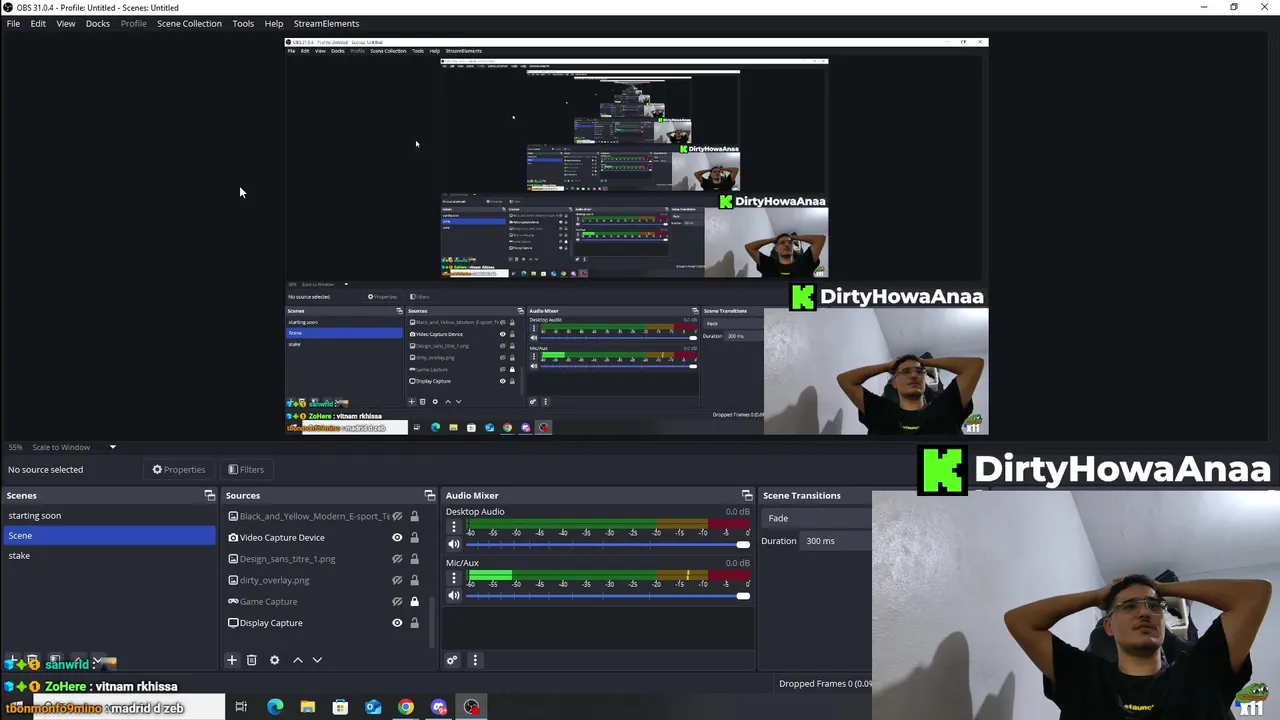The width and height of the screenshot is (1280, 720).
Task: Click the camera icon of Video Capture Device
Action: pyautogui.click(x=233, y=537)
